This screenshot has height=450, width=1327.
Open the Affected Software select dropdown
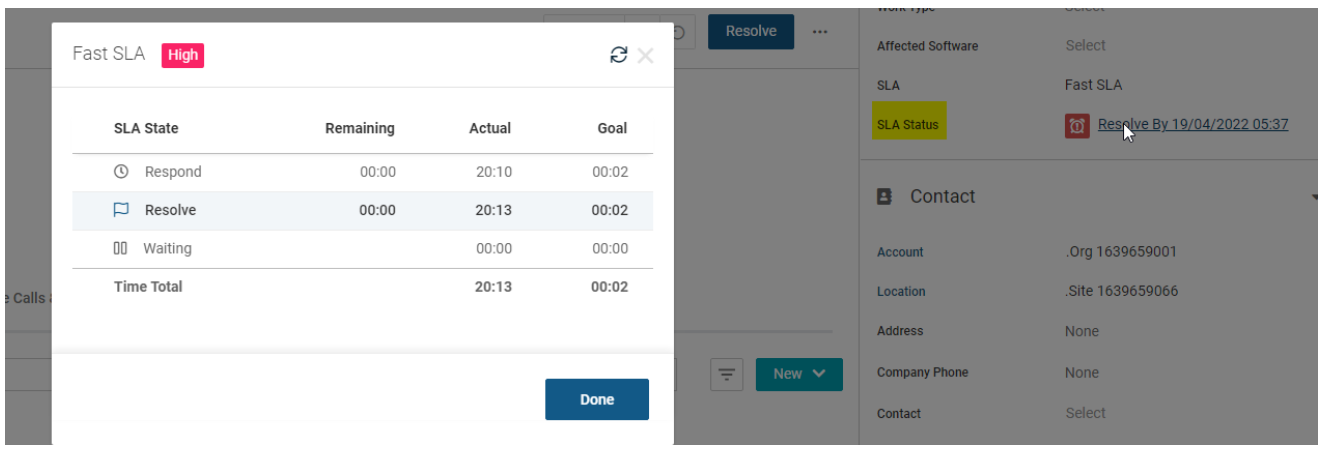1085,45
